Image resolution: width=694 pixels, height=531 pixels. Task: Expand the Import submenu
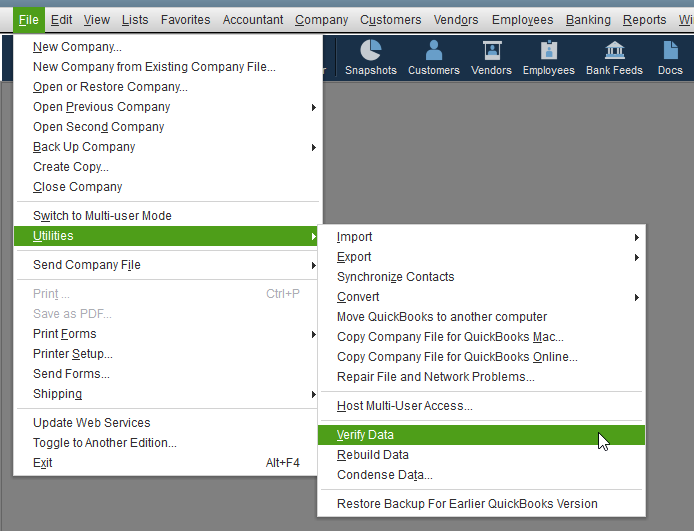tap(355, 237)
